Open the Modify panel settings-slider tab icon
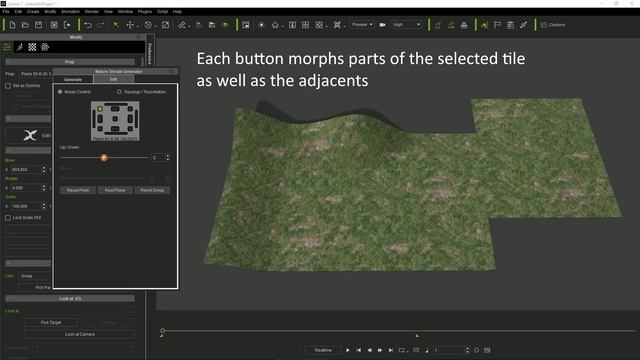Image resolution: width=640 pixels, height=360 pixels. point(7,47)
